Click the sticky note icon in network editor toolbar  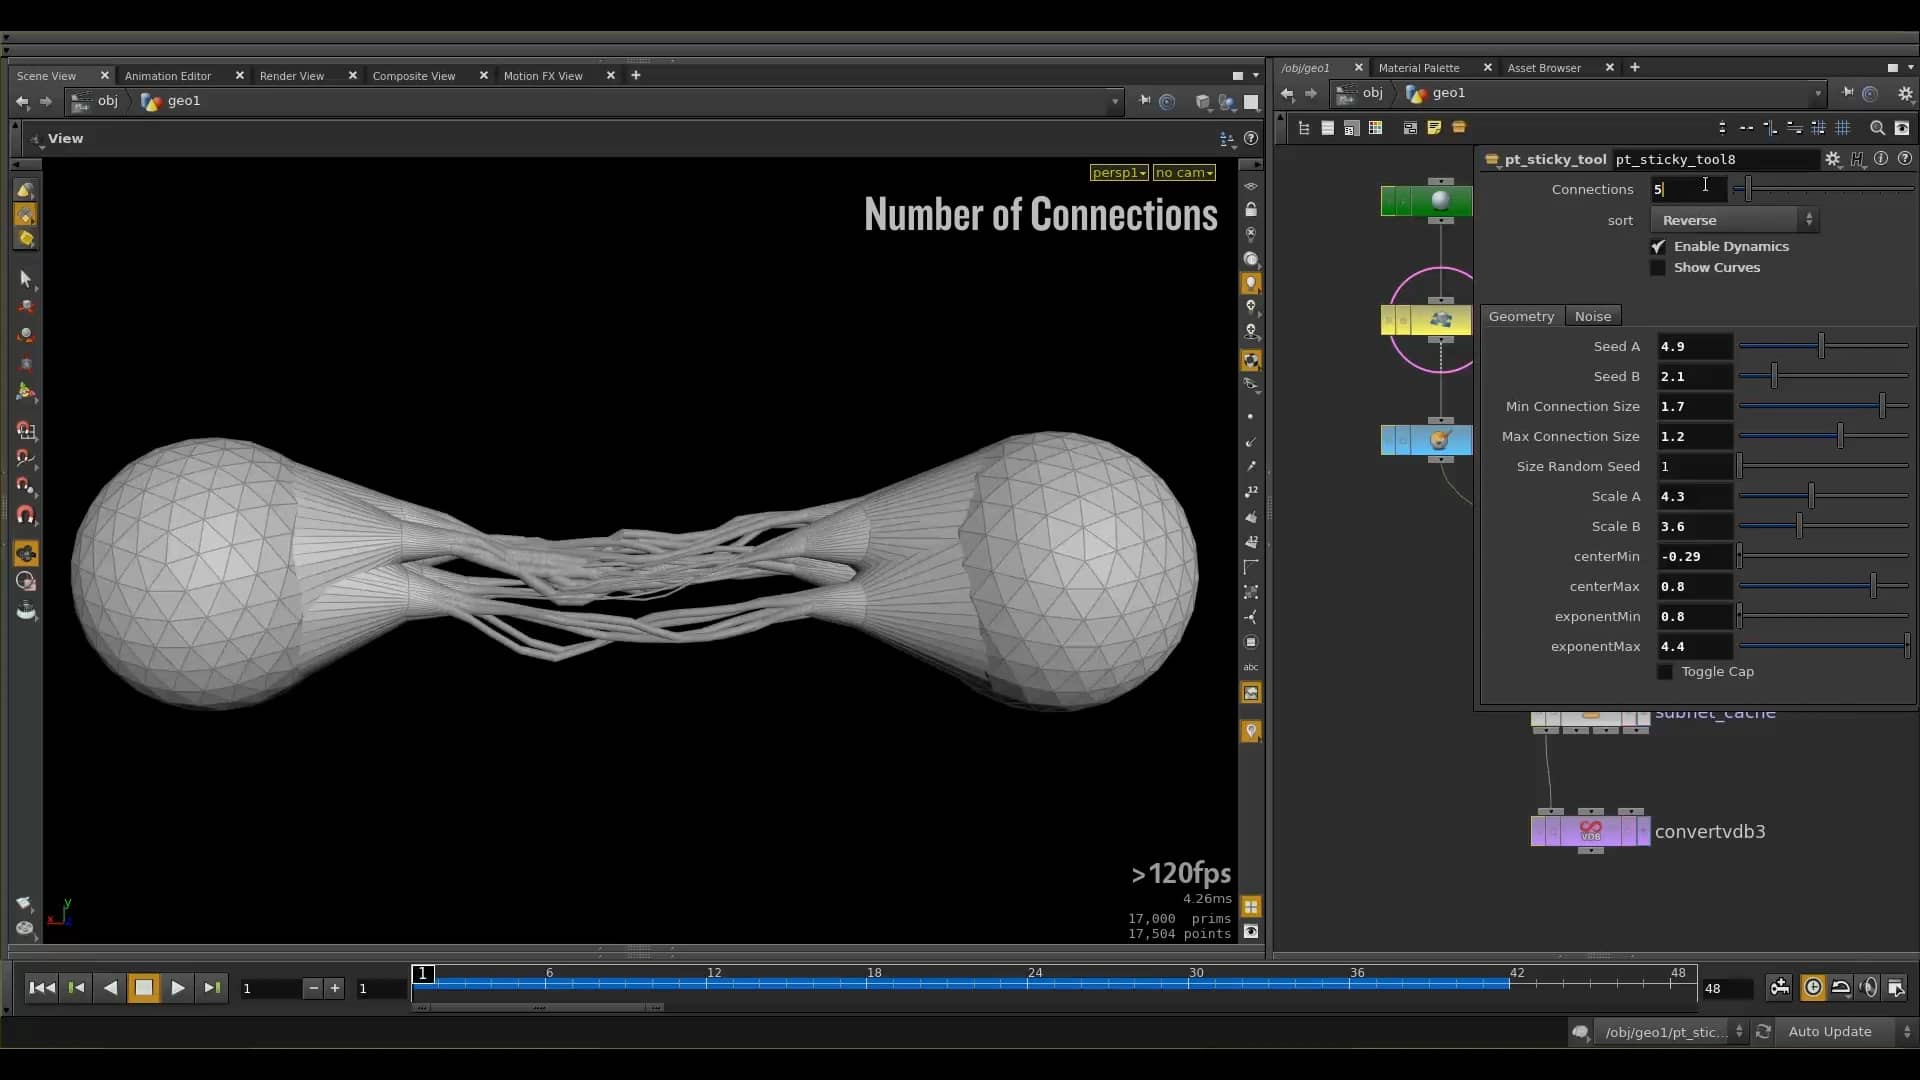(x=1434, y=128)
